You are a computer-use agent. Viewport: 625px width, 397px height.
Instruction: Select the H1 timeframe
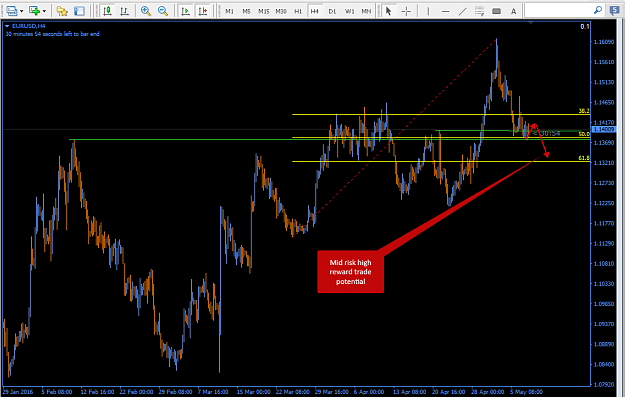pos(298,11)
